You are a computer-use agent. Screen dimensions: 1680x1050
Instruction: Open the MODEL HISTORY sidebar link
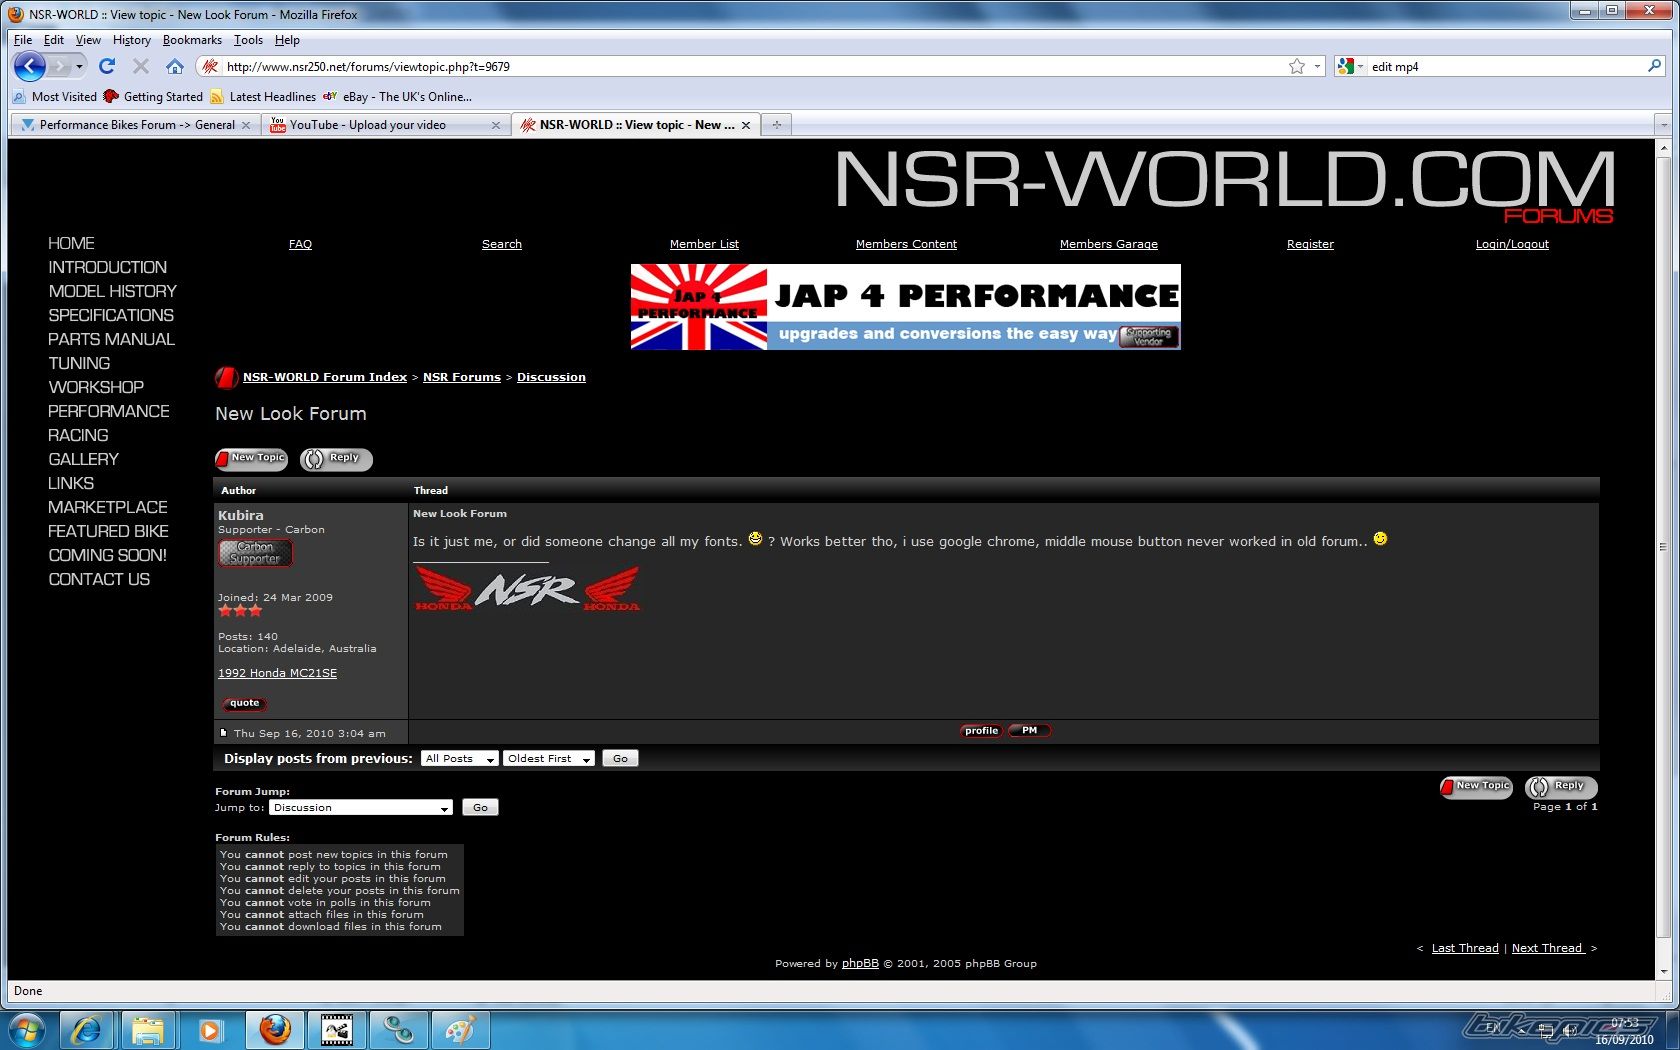(x=112, y=291)
